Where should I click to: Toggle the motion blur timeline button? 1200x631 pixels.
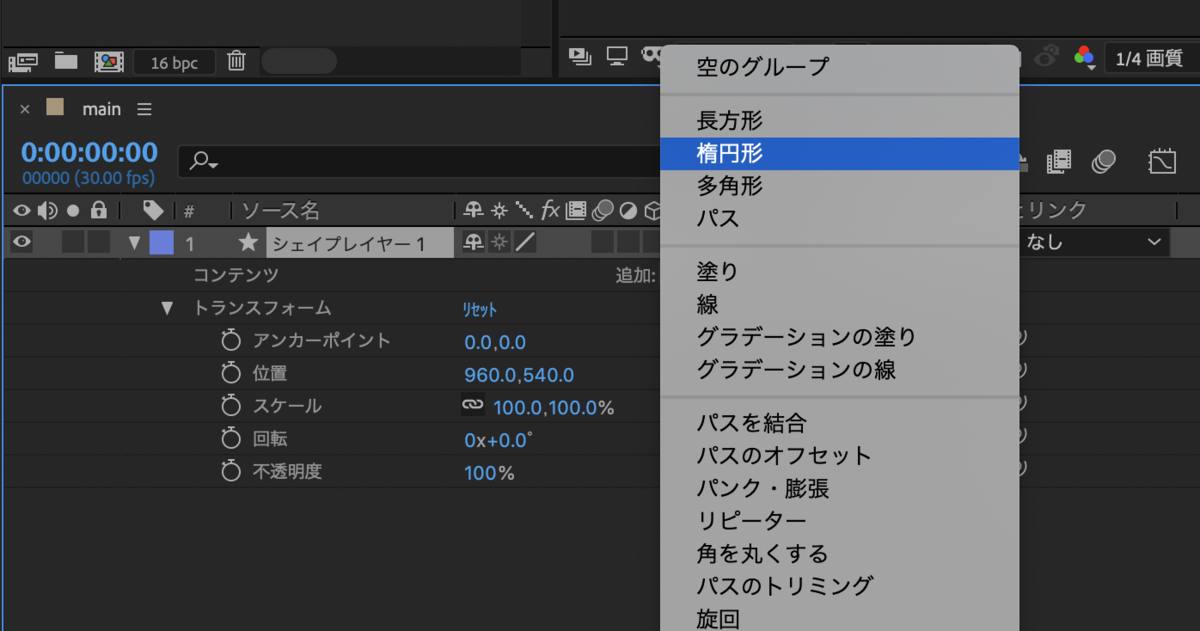(x=1104, y=161)
